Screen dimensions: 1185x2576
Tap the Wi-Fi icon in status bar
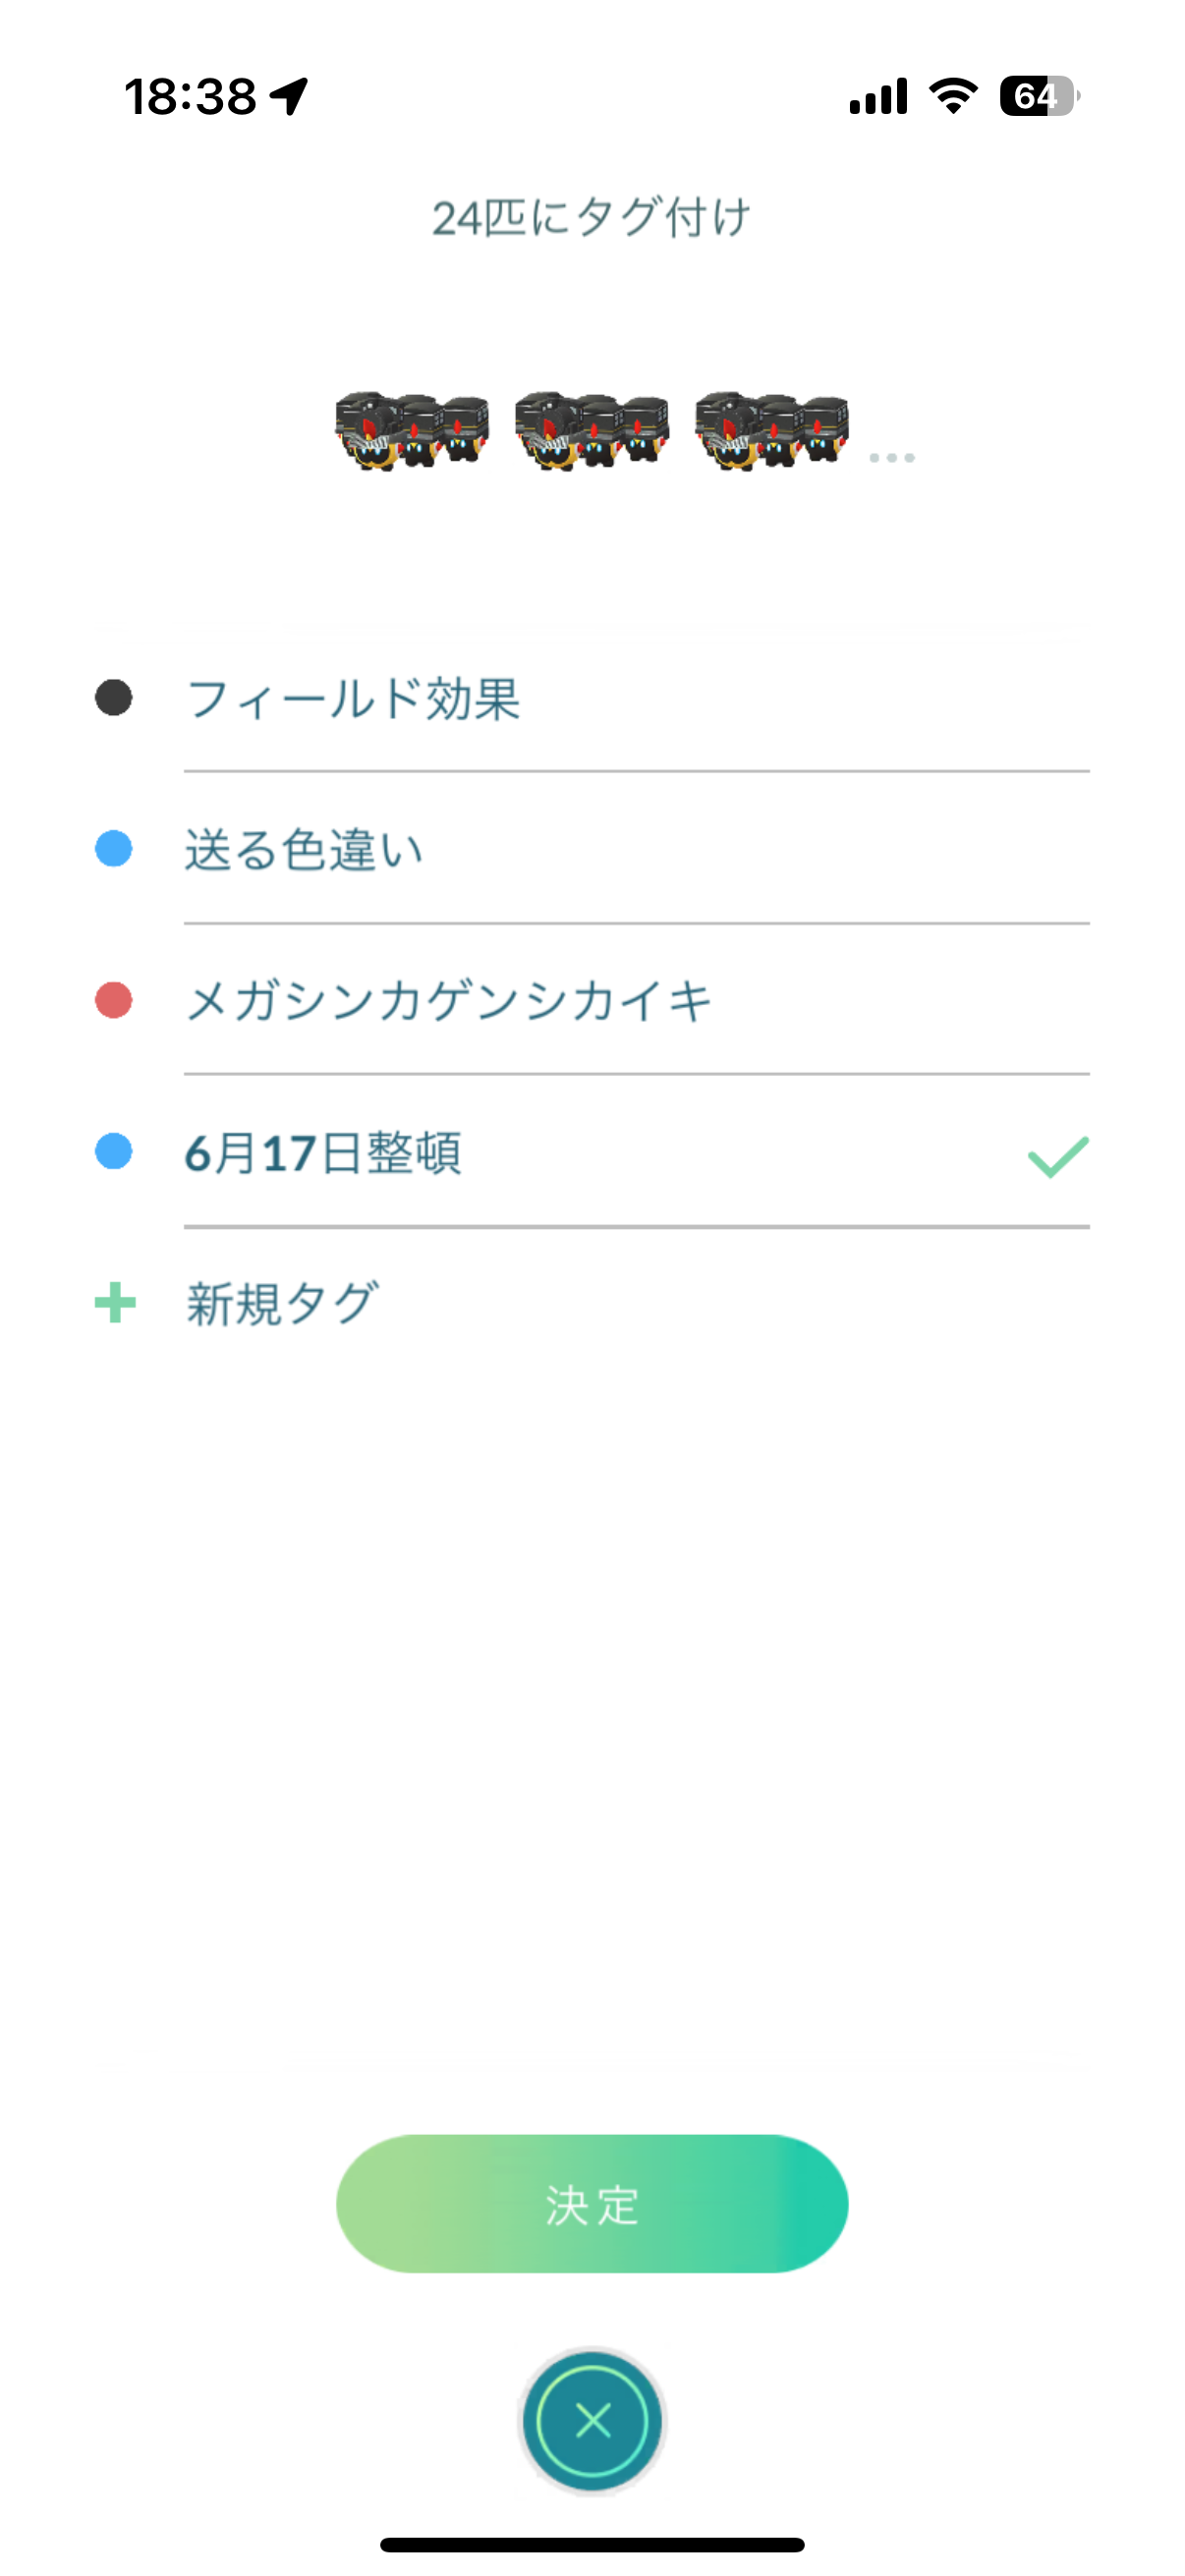tap(953, 96)
